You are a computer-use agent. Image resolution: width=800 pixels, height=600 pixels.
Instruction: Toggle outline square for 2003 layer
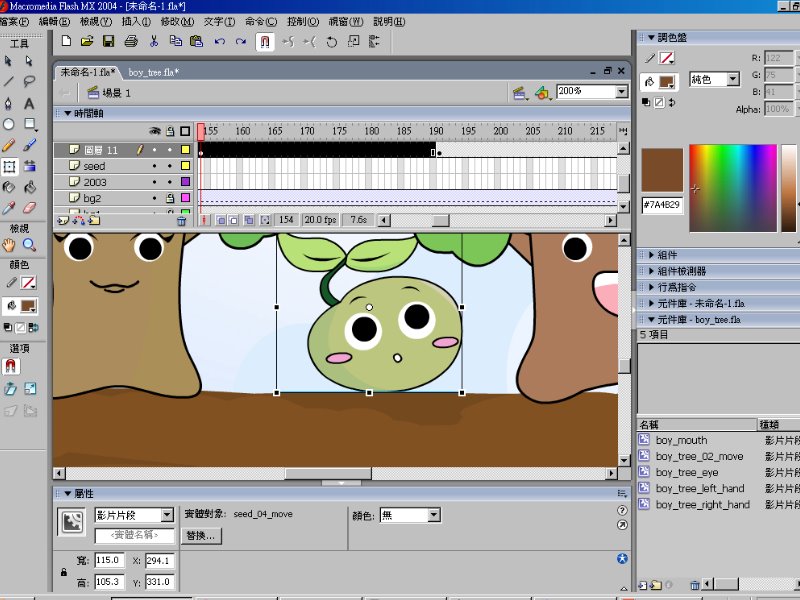click(185, 182)
